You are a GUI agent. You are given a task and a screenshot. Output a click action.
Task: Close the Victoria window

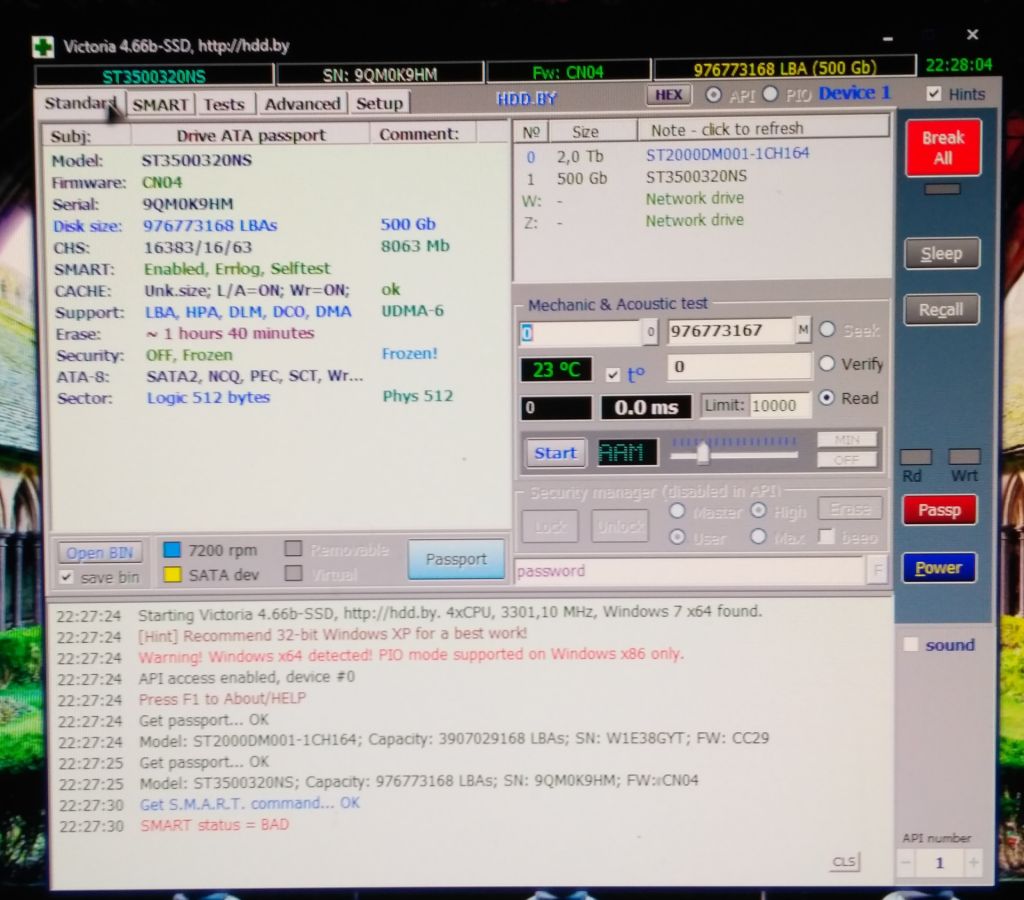pos(972,34)
